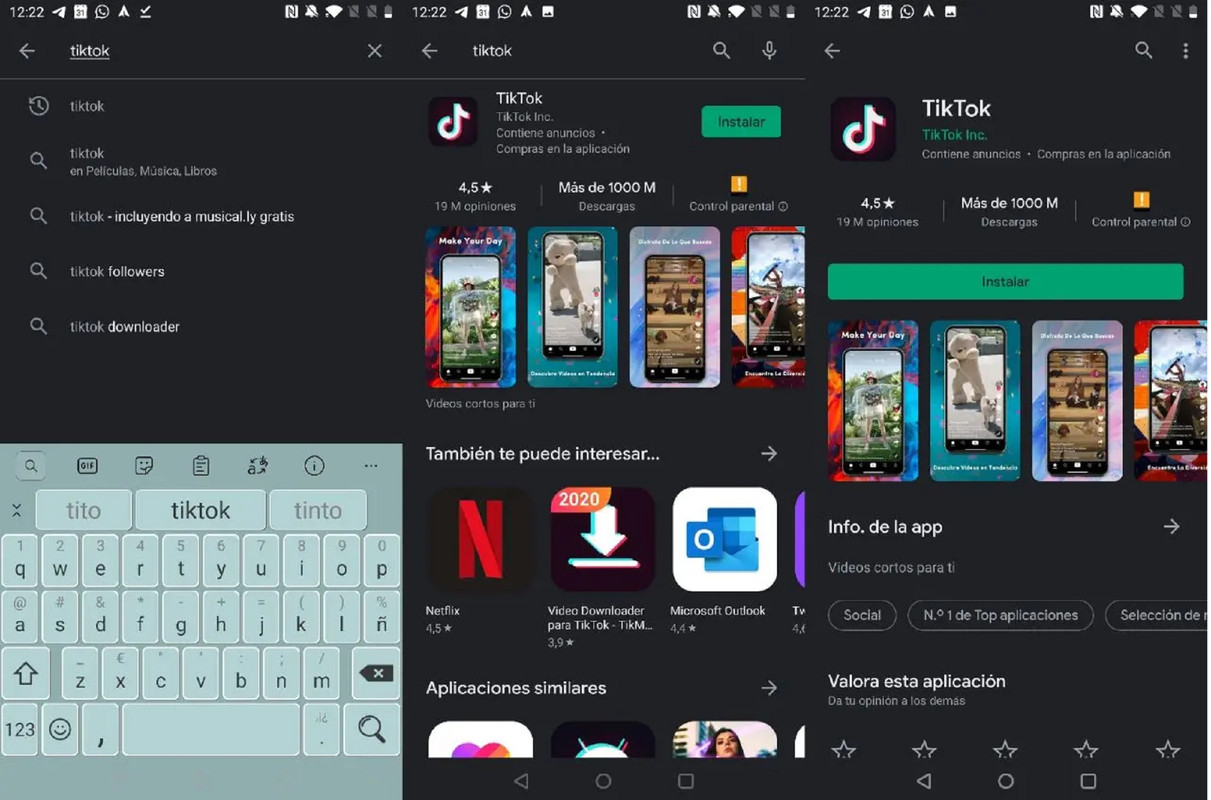Tap the ñ key
The image size is (1211, 800).
381,618
